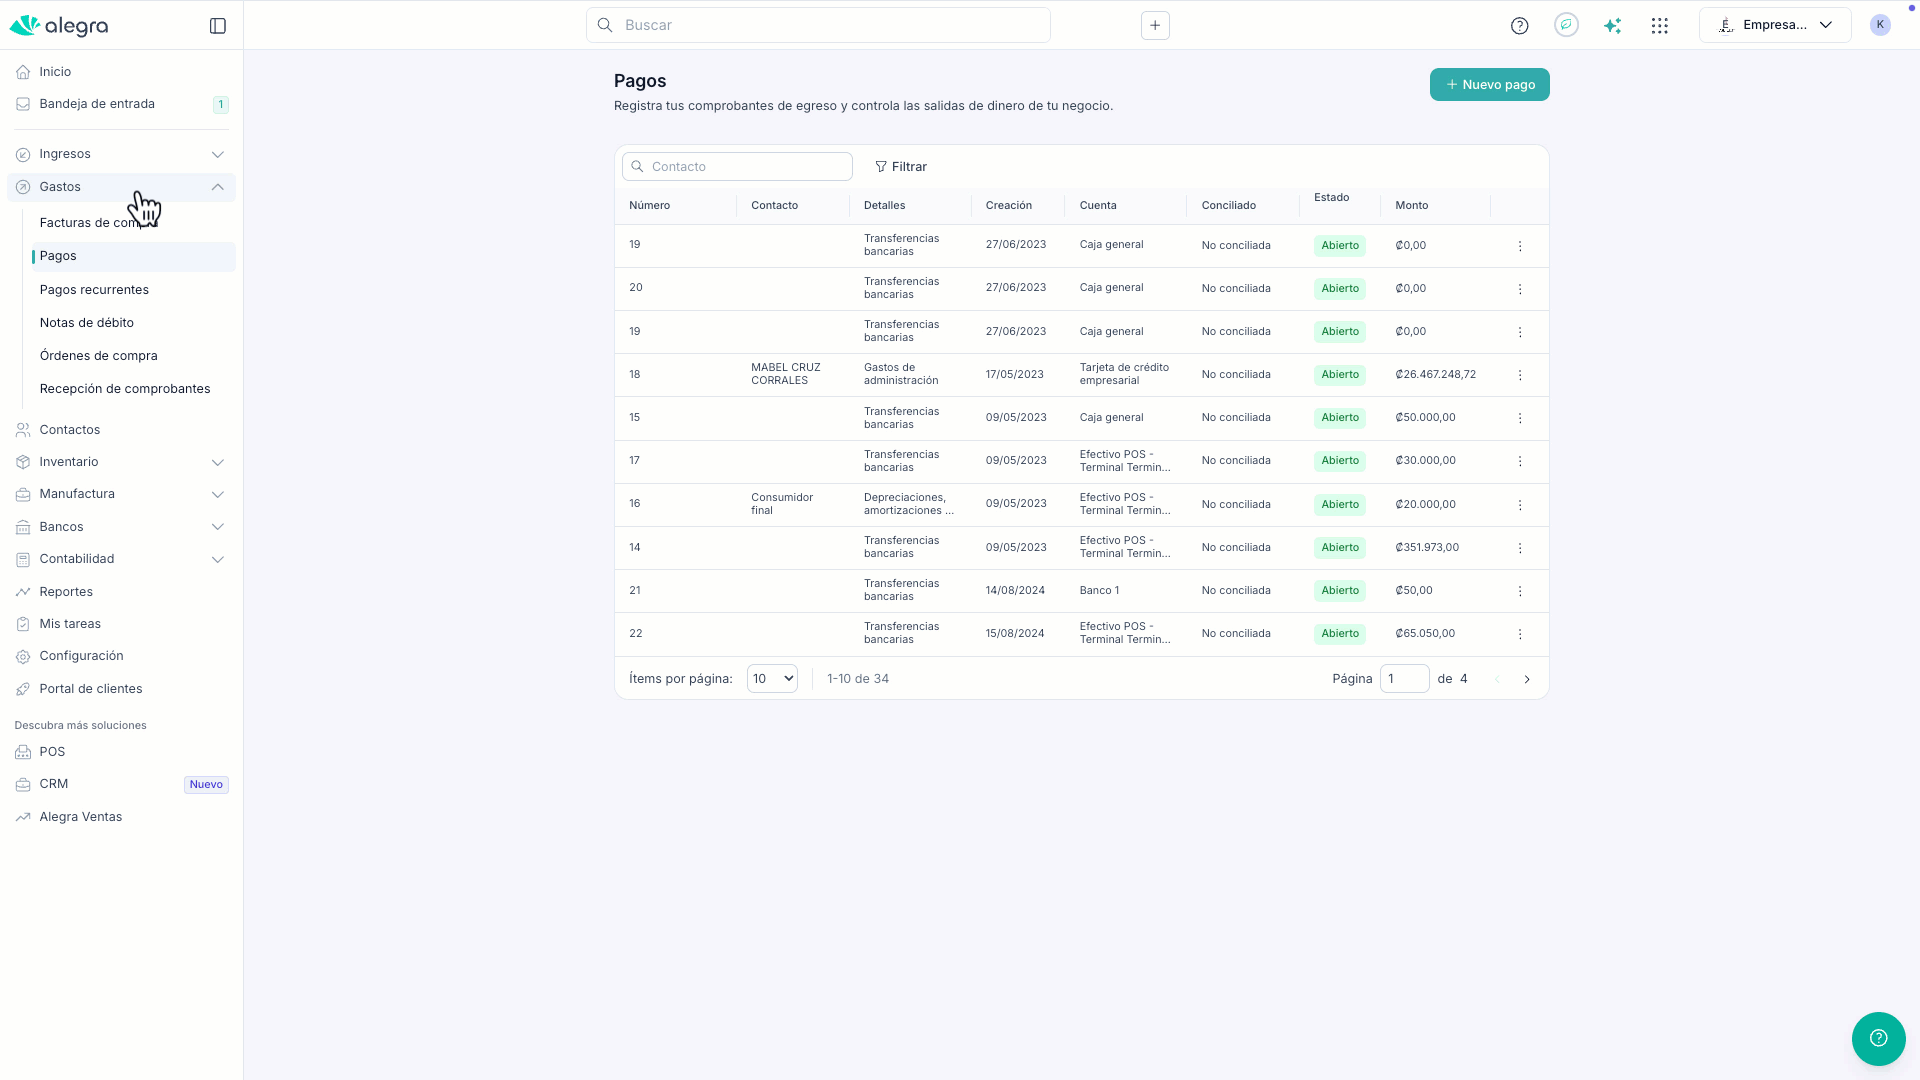Viewport: 1920px width, 1080px height.
Task: Expand the Contabilidad section
Action: tap(122, 559)
